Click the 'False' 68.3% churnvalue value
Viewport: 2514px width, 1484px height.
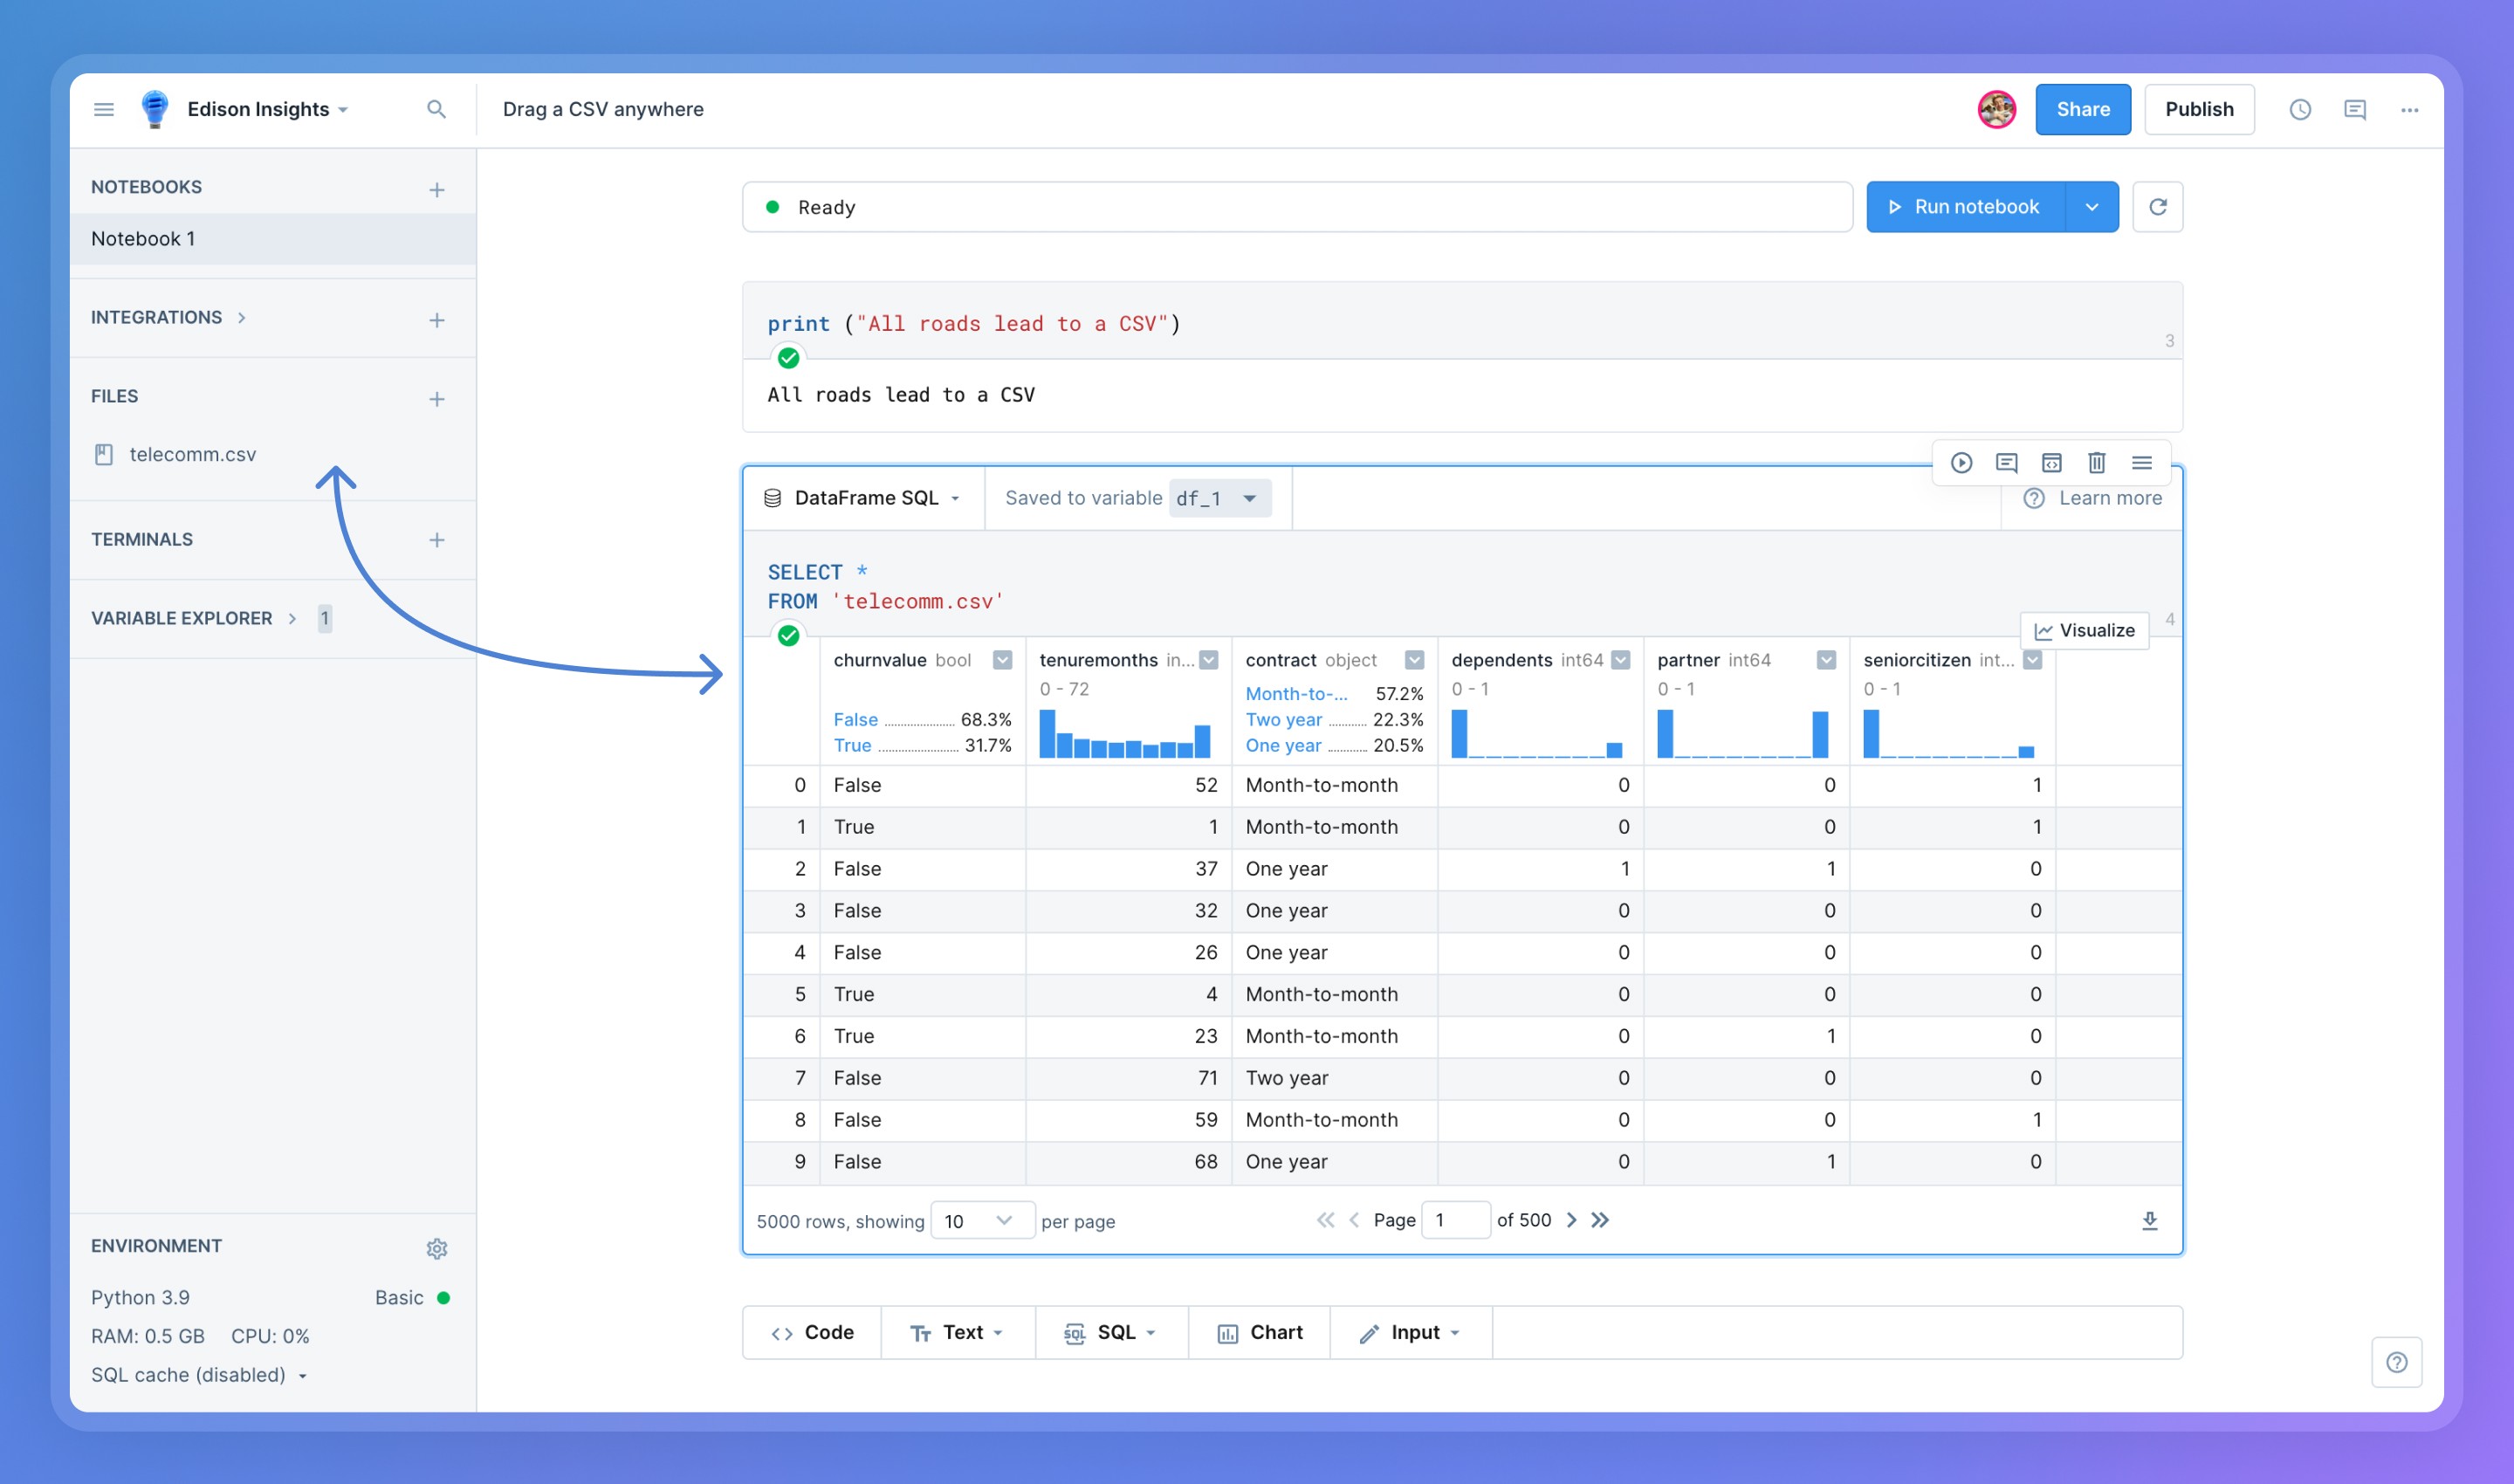coord(922,720)
